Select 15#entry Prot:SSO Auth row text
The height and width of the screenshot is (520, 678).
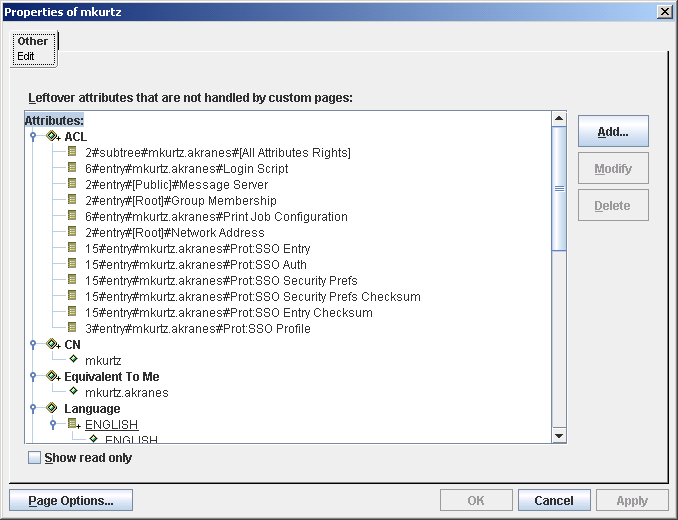point(196,265)
